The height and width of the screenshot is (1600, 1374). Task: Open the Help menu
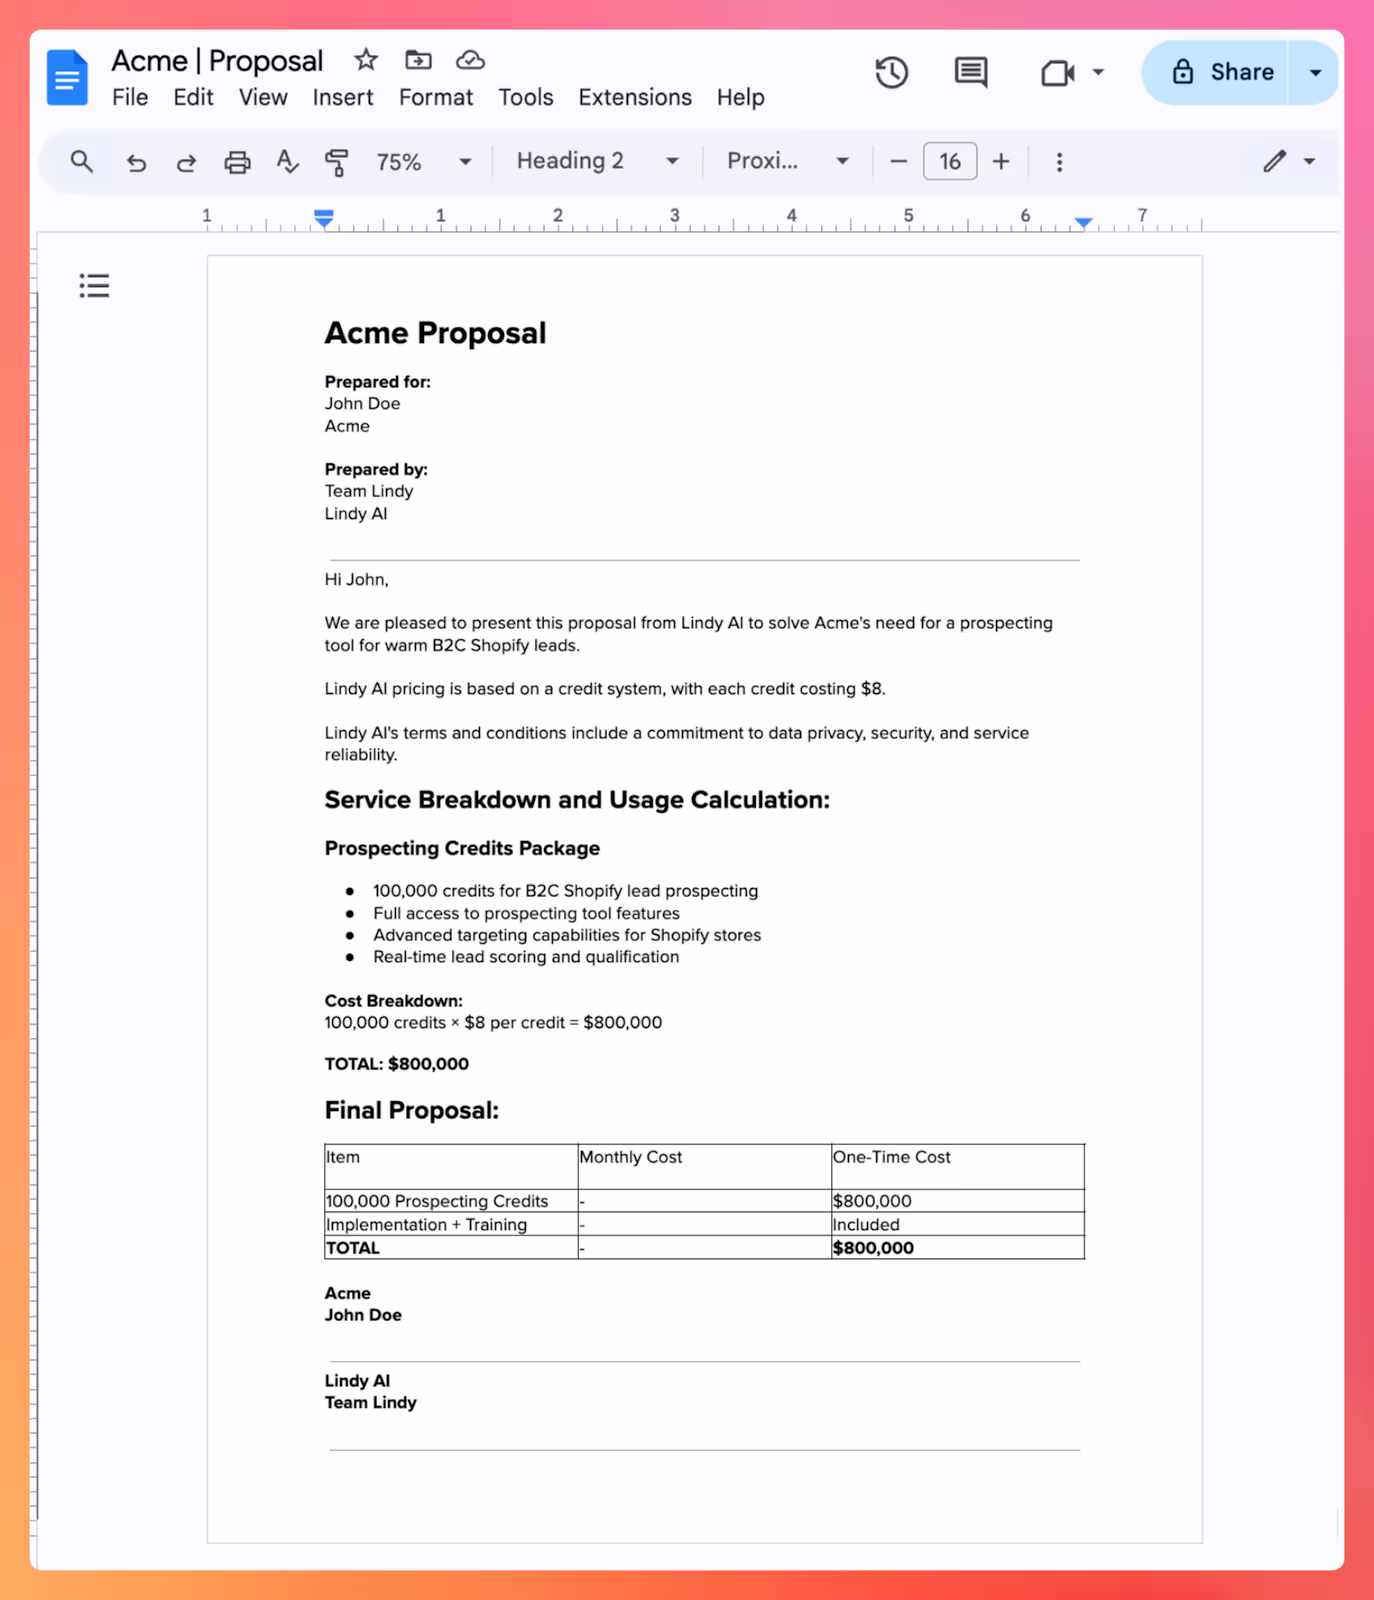(740, 97)
